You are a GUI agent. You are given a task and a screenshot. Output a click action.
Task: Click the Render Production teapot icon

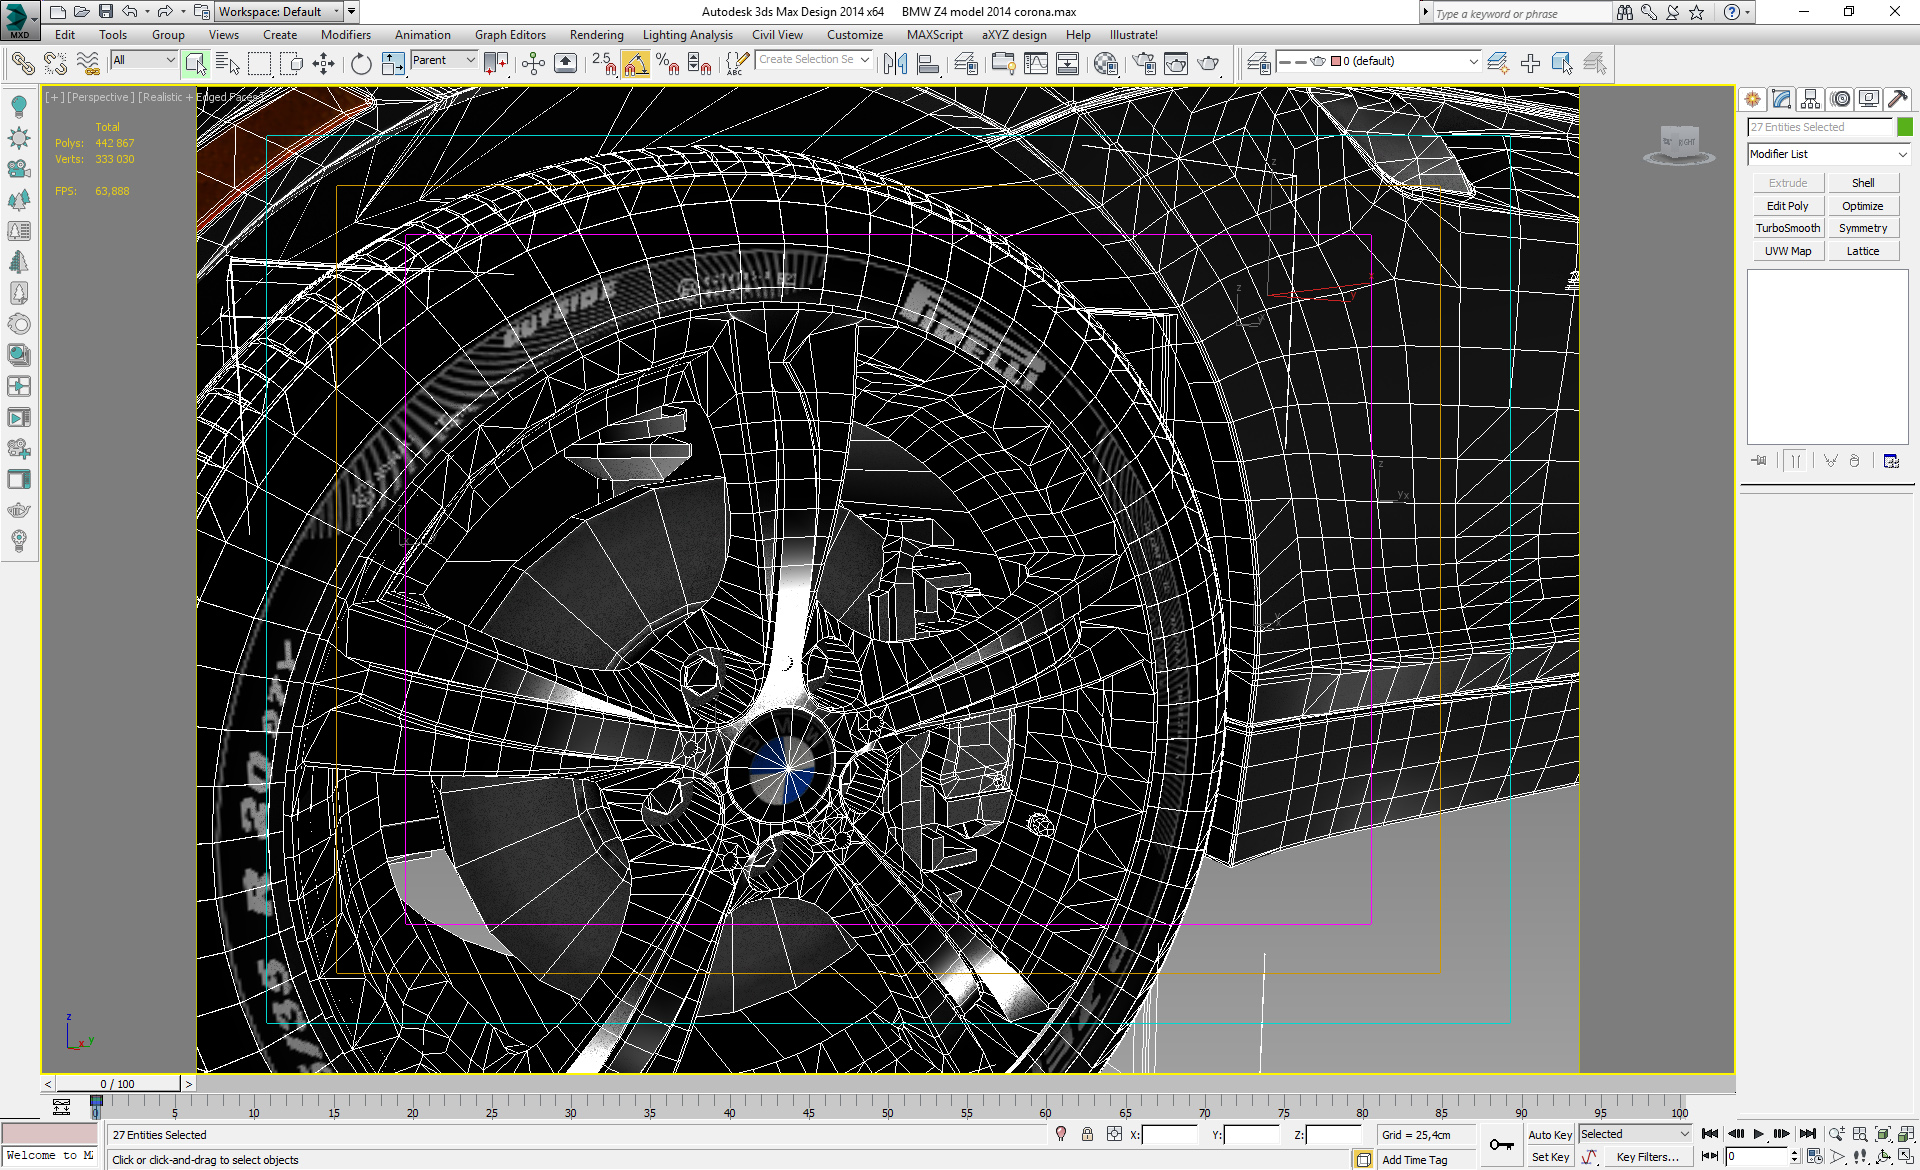point(1209,64)
